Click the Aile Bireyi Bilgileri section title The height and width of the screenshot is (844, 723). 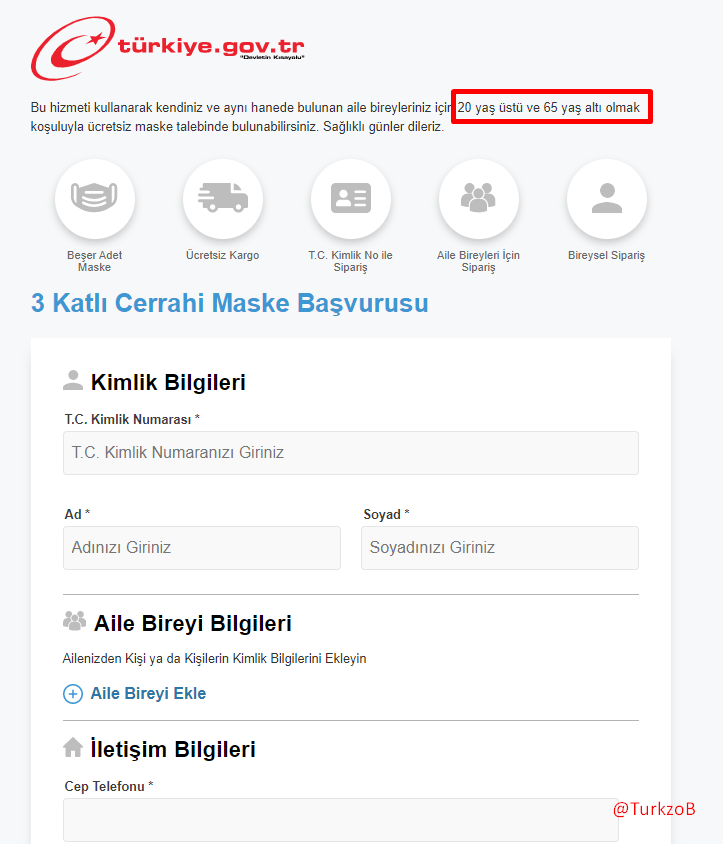(193, 623)
